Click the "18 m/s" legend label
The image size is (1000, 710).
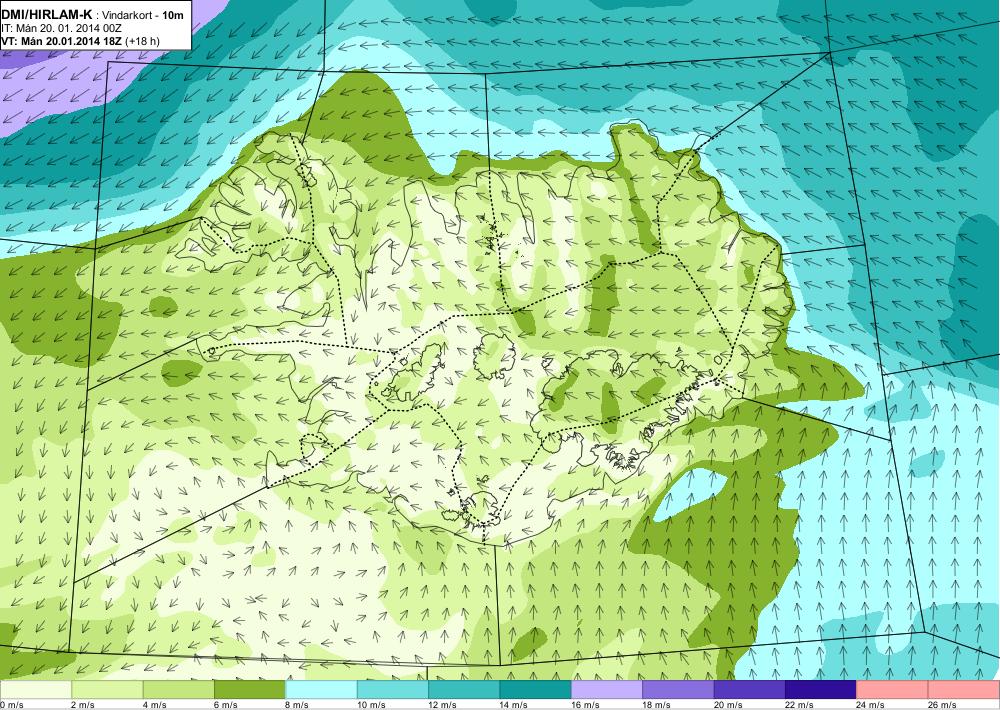(x=657, y=705)
